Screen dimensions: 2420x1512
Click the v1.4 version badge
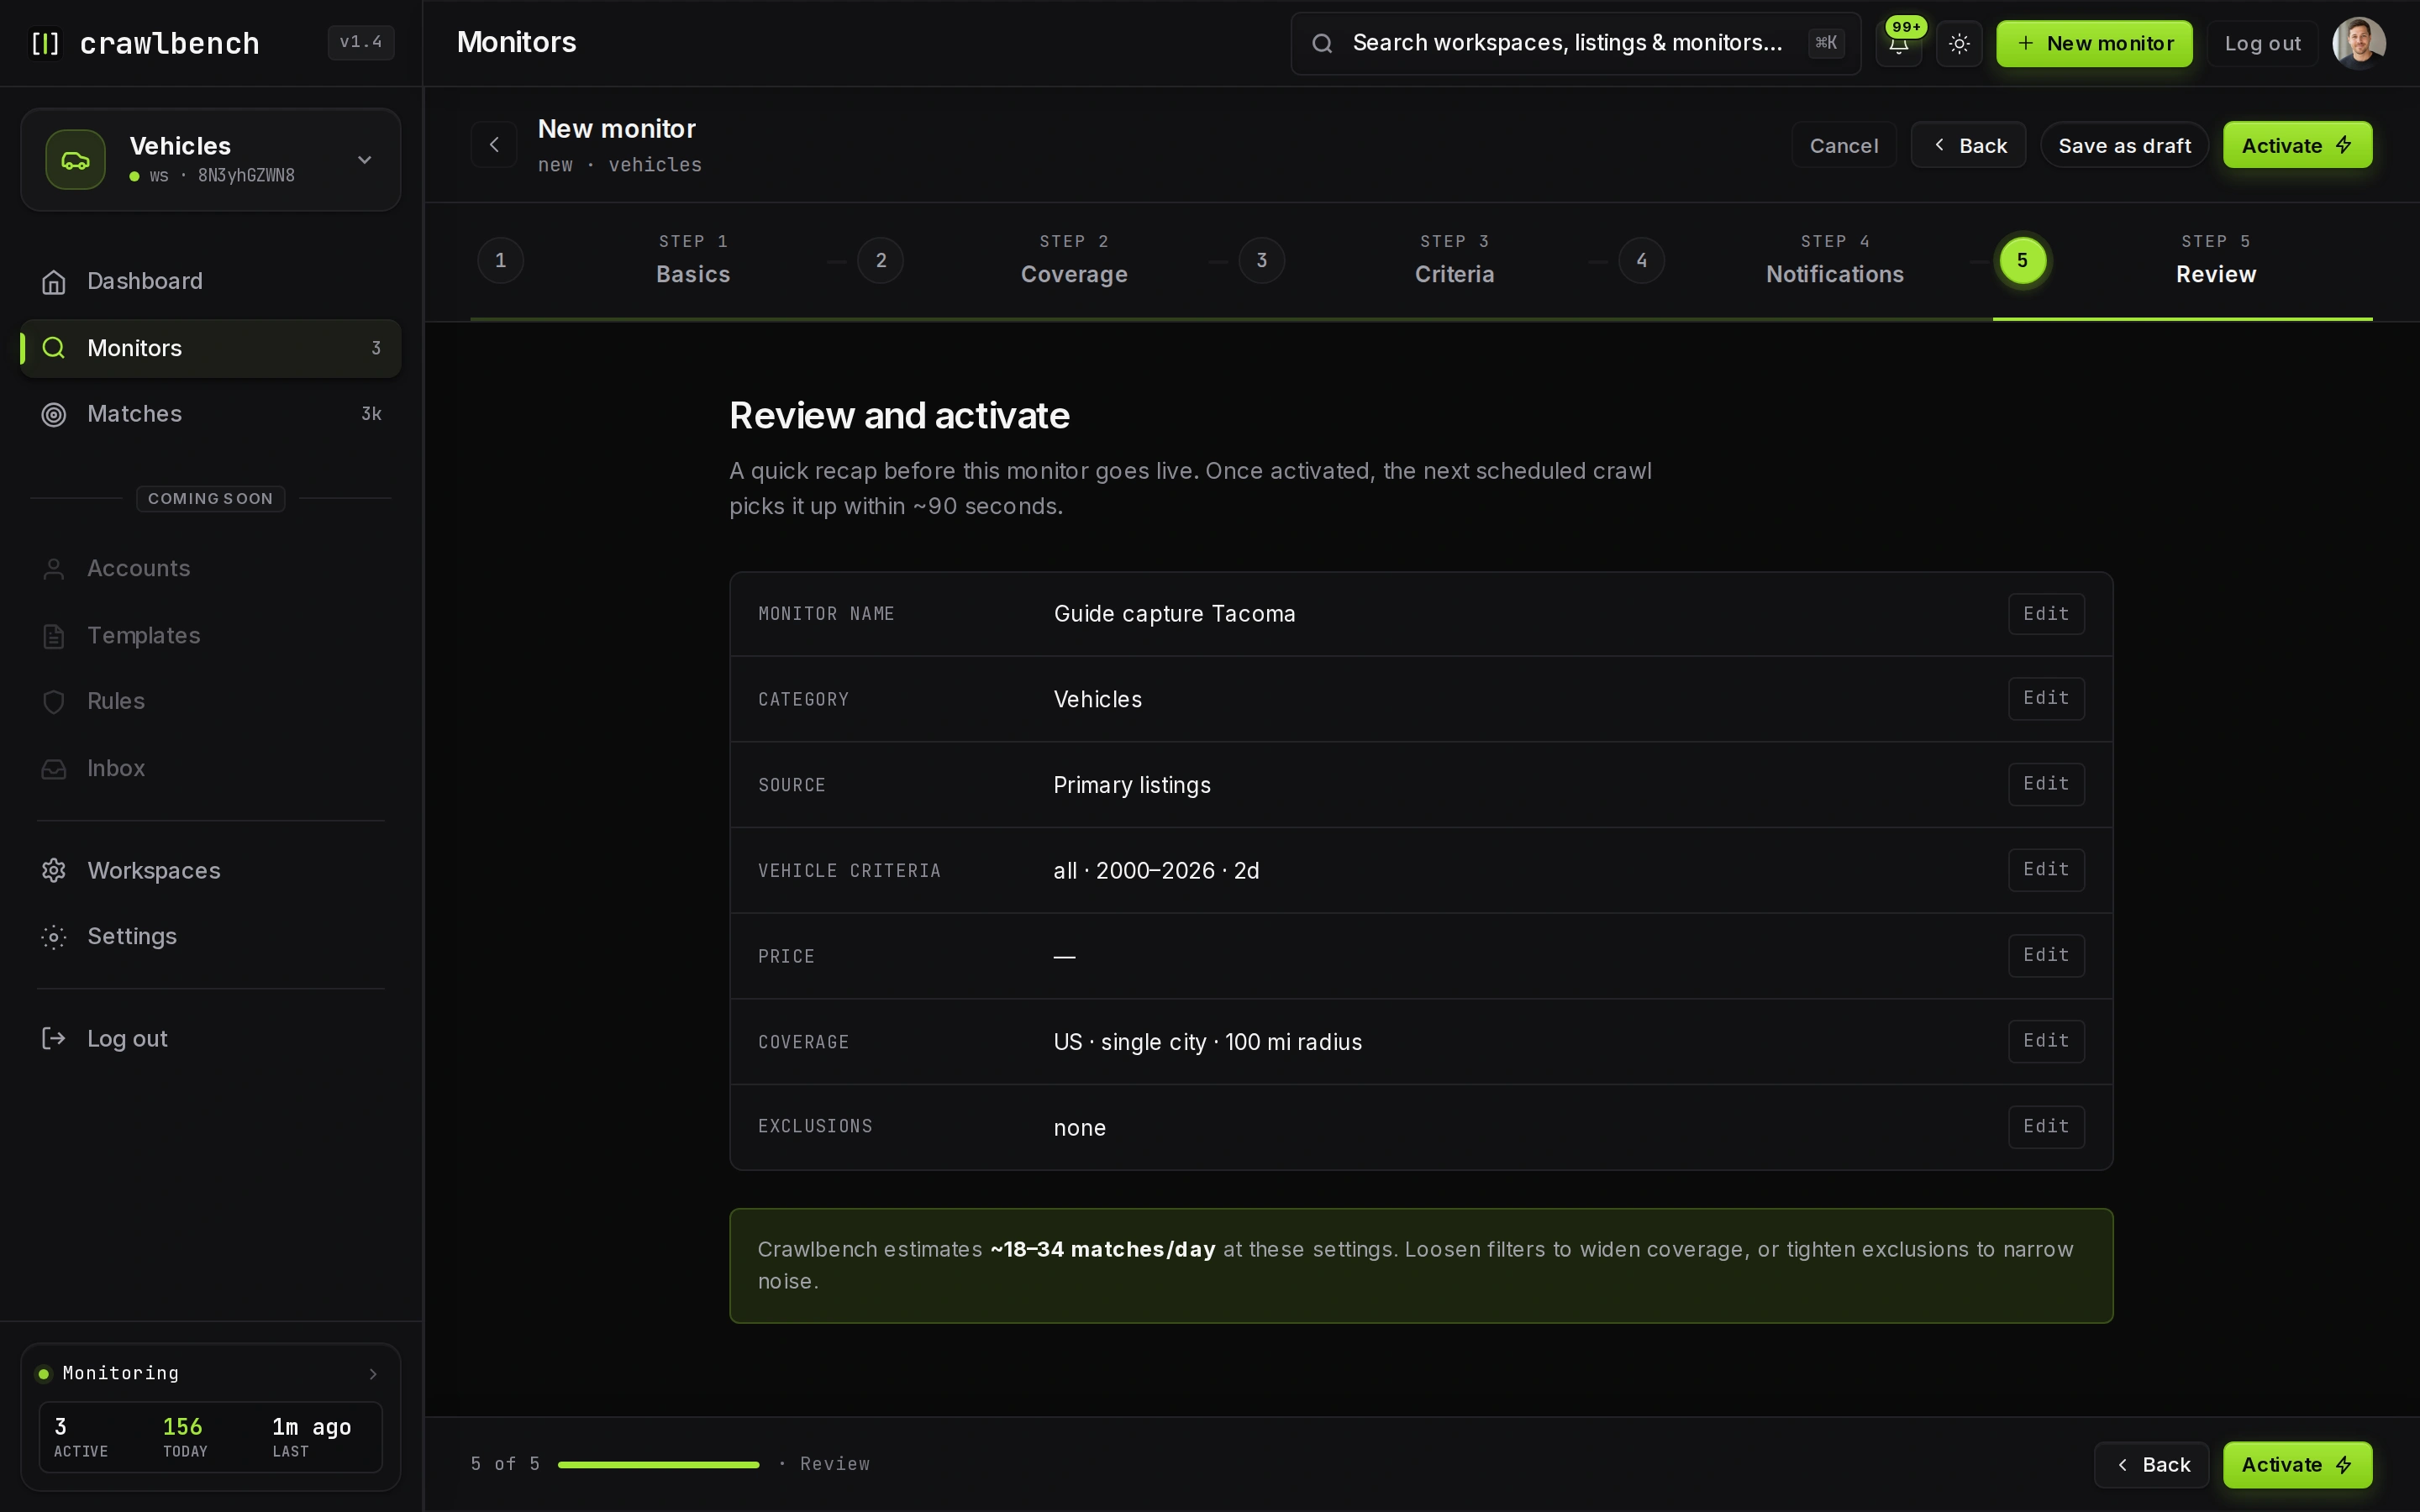[361, 43]
